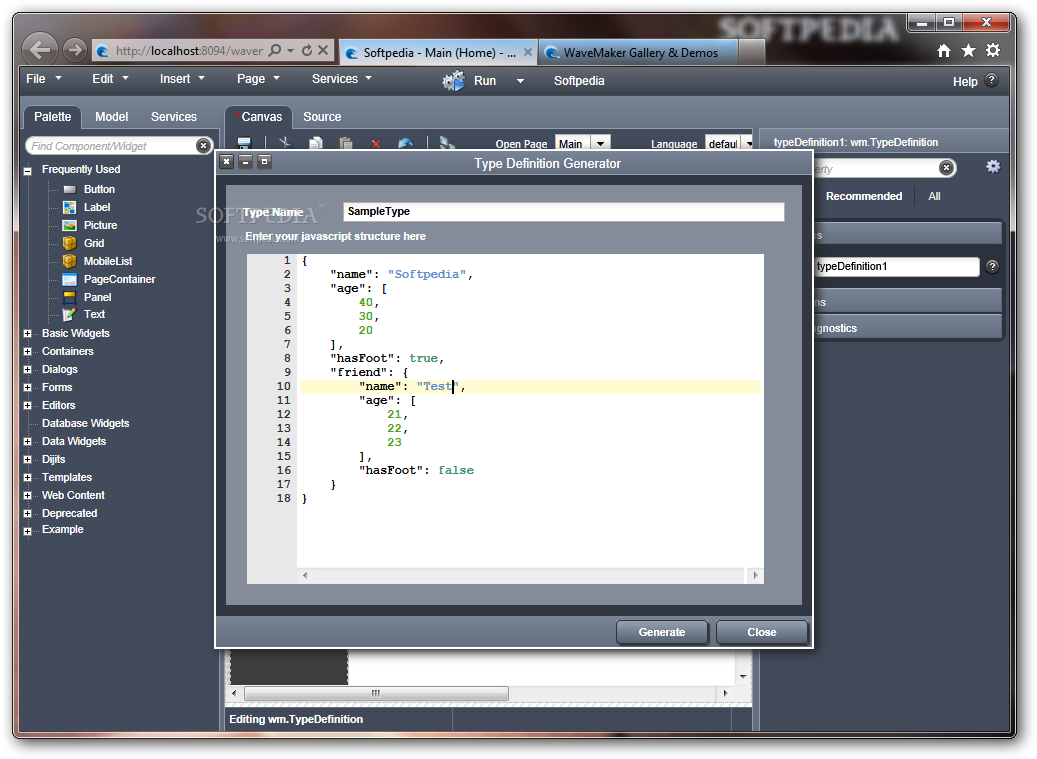Expand the Editors group
Screen dimensions: 1037x759
point(28,406)
